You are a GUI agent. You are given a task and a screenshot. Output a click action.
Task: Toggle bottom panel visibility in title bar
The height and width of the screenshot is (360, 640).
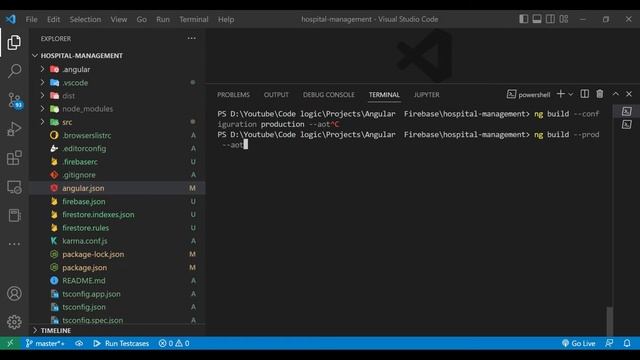537,19
